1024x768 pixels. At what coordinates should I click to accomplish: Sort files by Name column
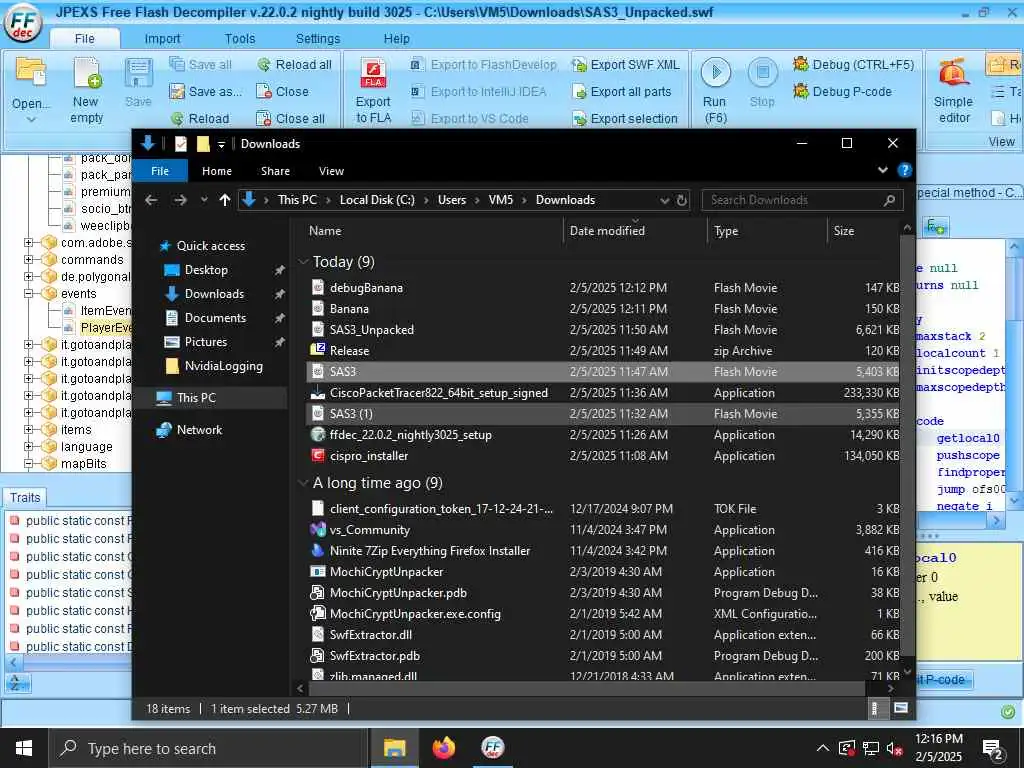325,231
